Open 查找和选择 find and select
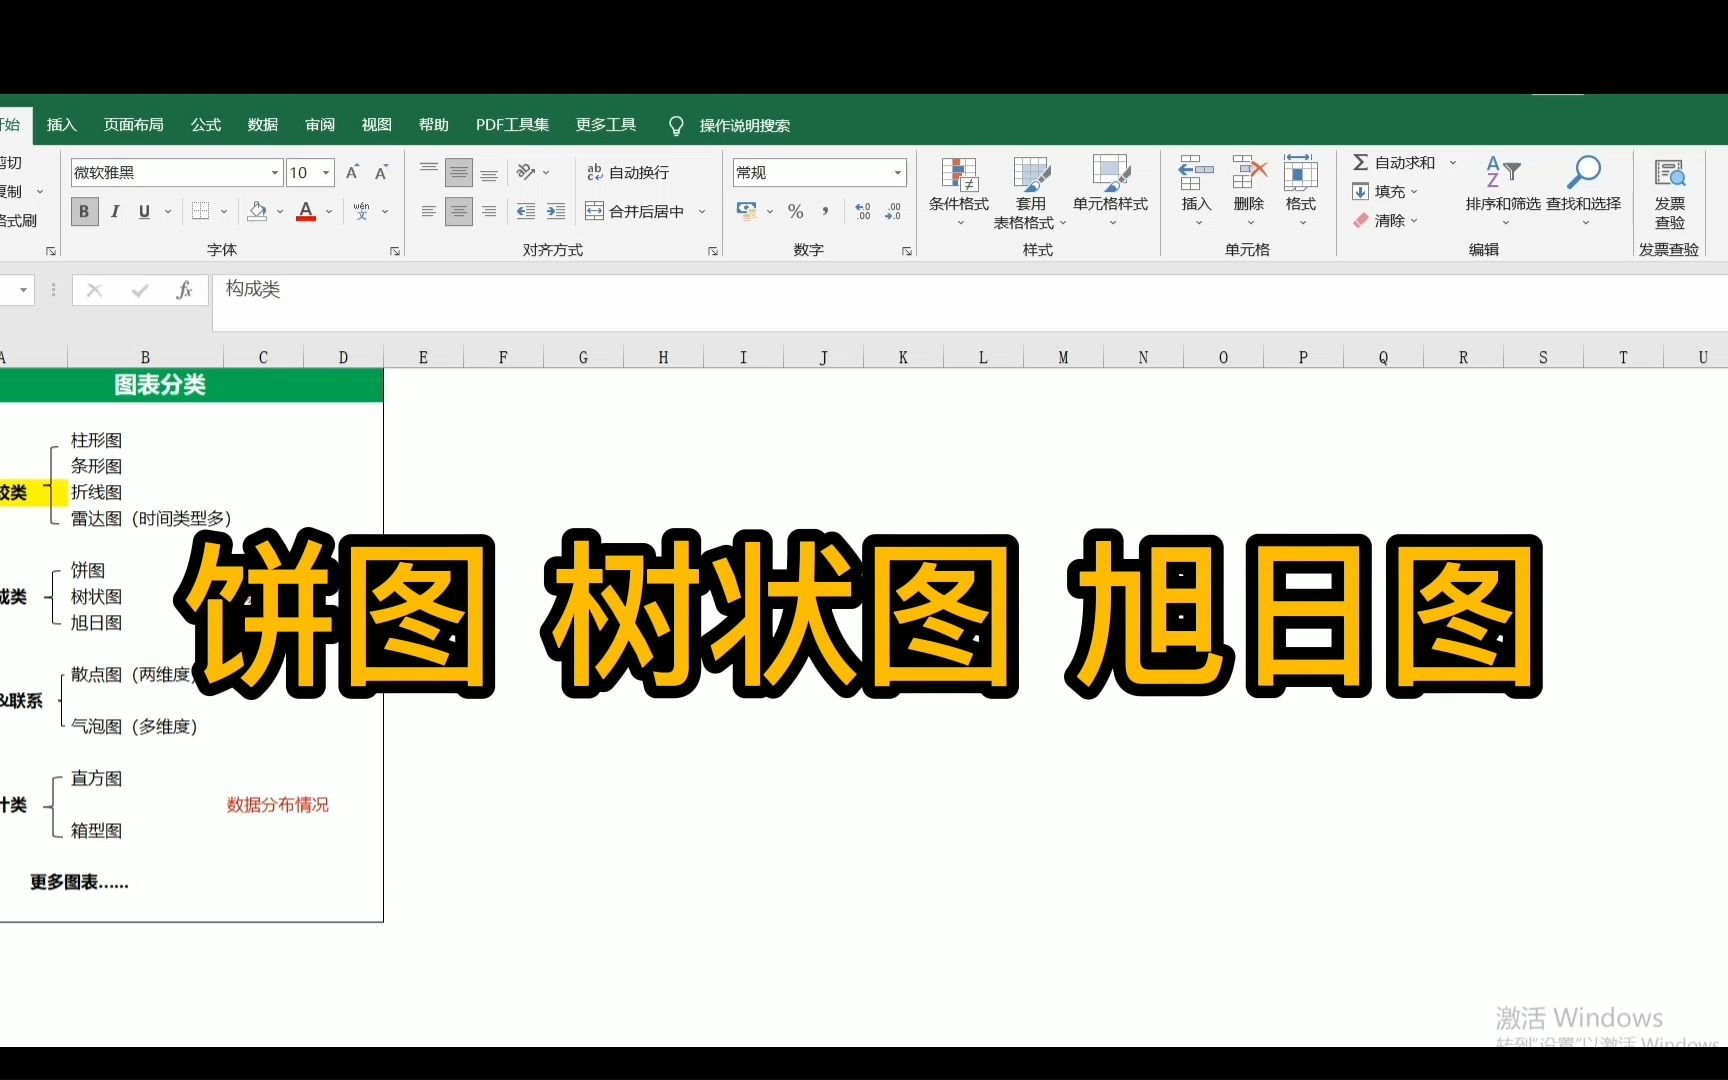This screenshot has height=1080, width=1728. pos(1583,192)
